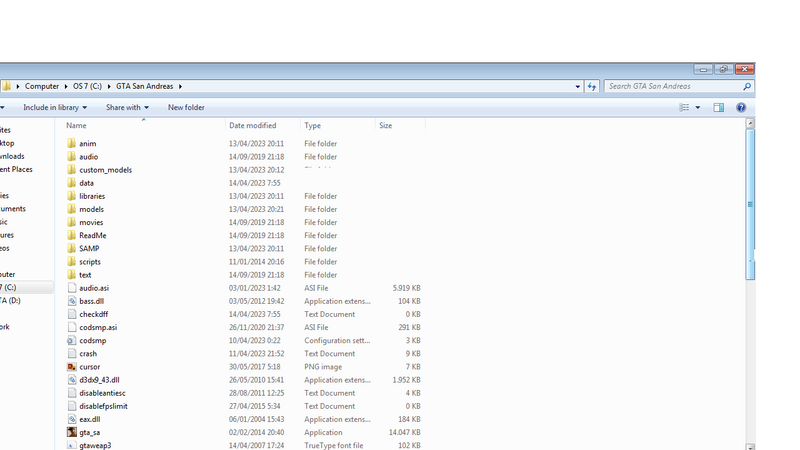Click the address bar refresh button
The width and height of the screenshot is (800, 450).
592,86
